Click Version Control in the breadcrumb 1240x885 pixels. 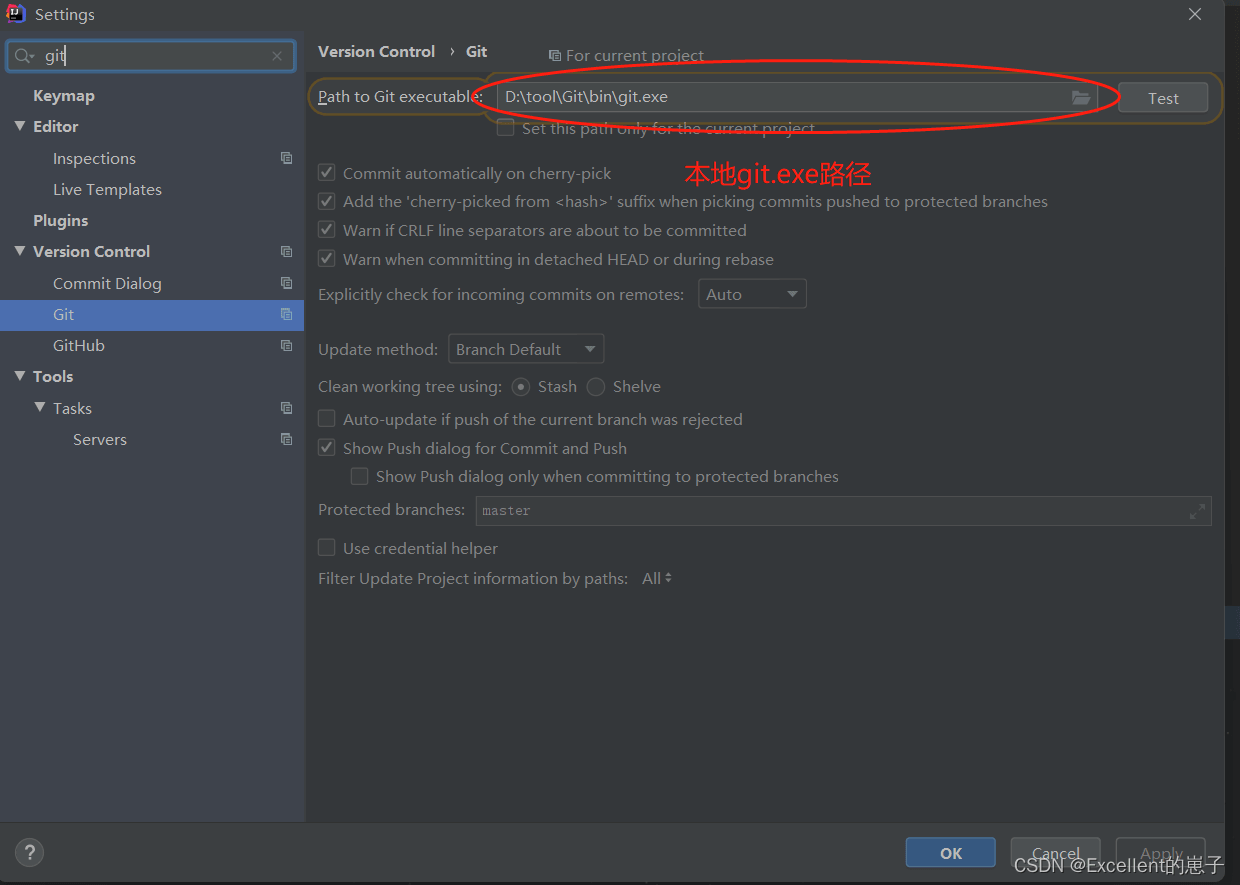376,51
